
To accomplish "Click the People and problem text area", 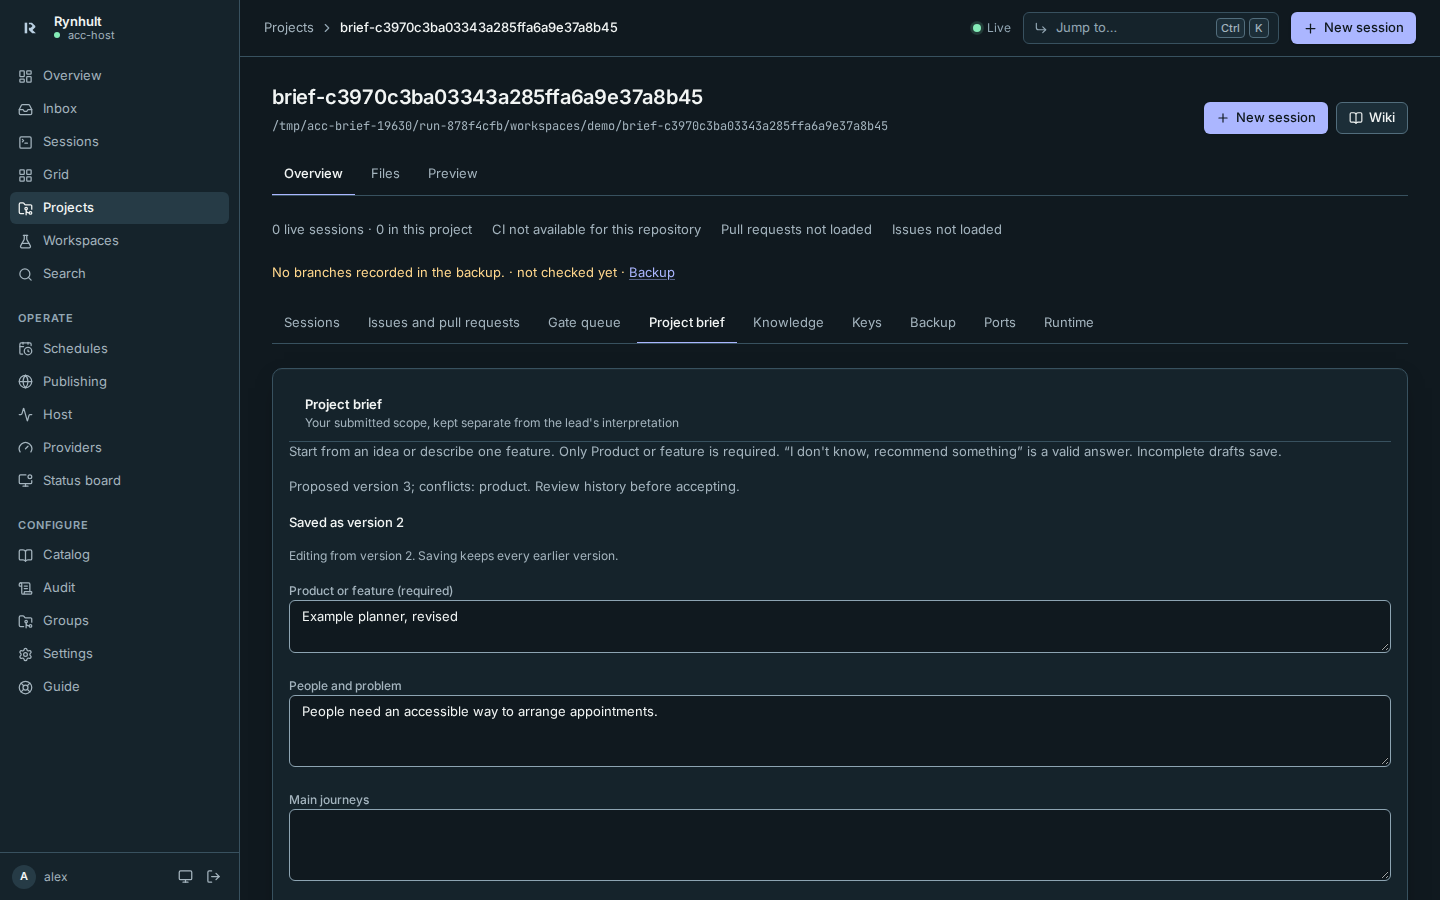I will pyautogui.click(x=840, y=731).
